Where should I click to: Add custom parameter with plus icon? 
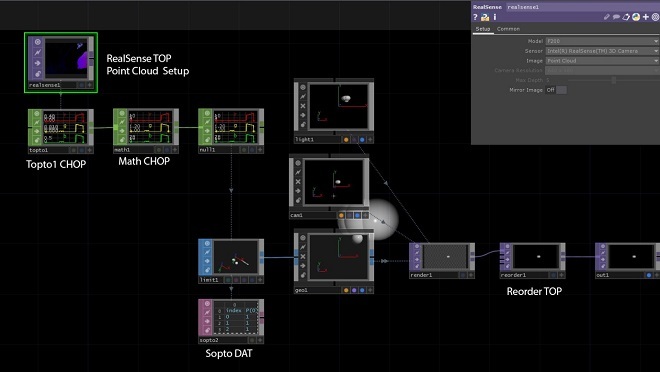point(646,17)
